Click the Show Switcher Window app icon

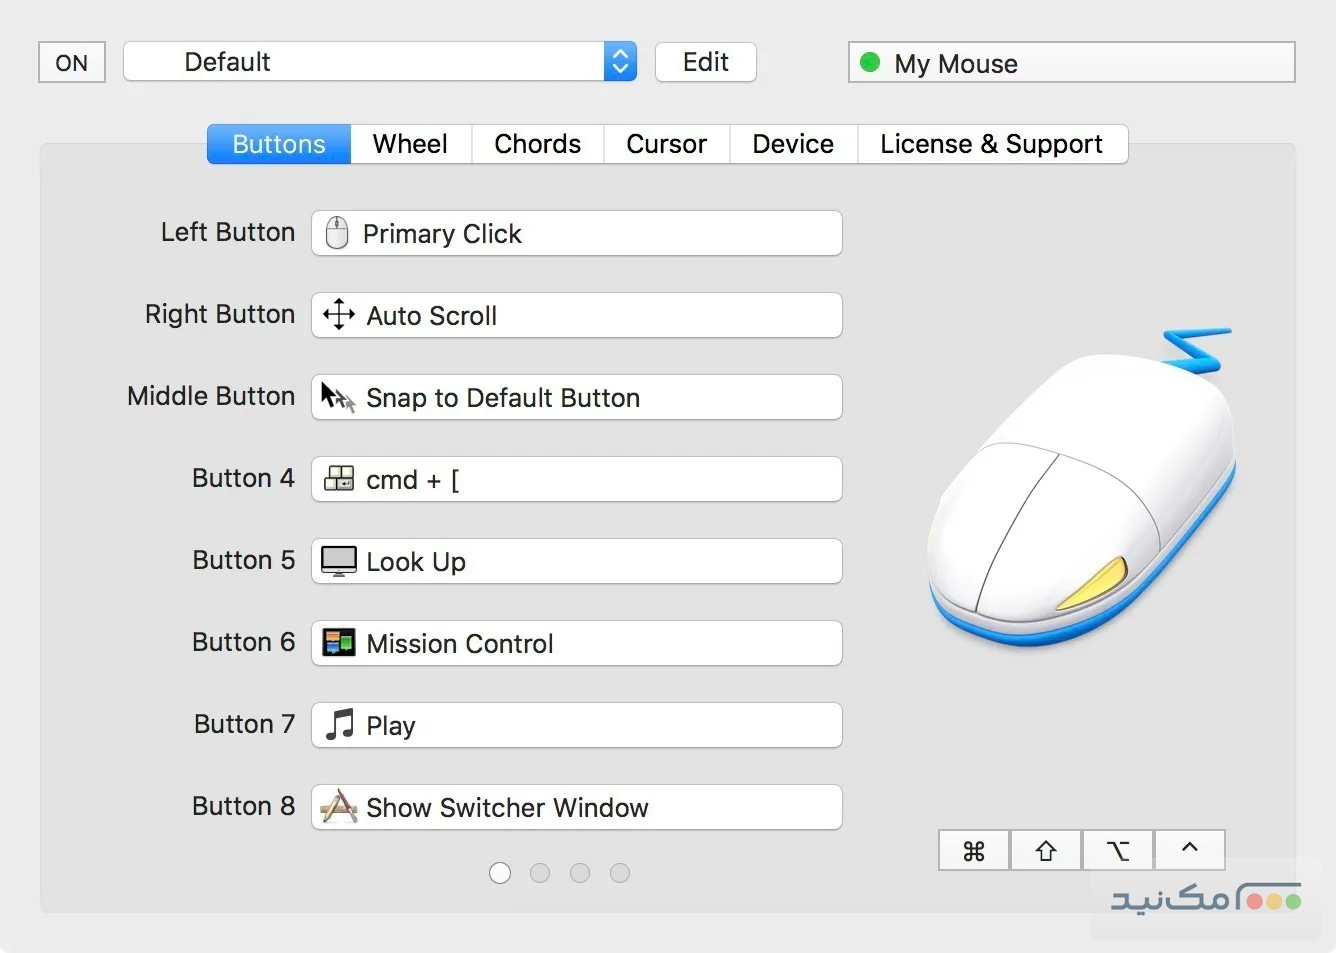[x=339, y=806]
